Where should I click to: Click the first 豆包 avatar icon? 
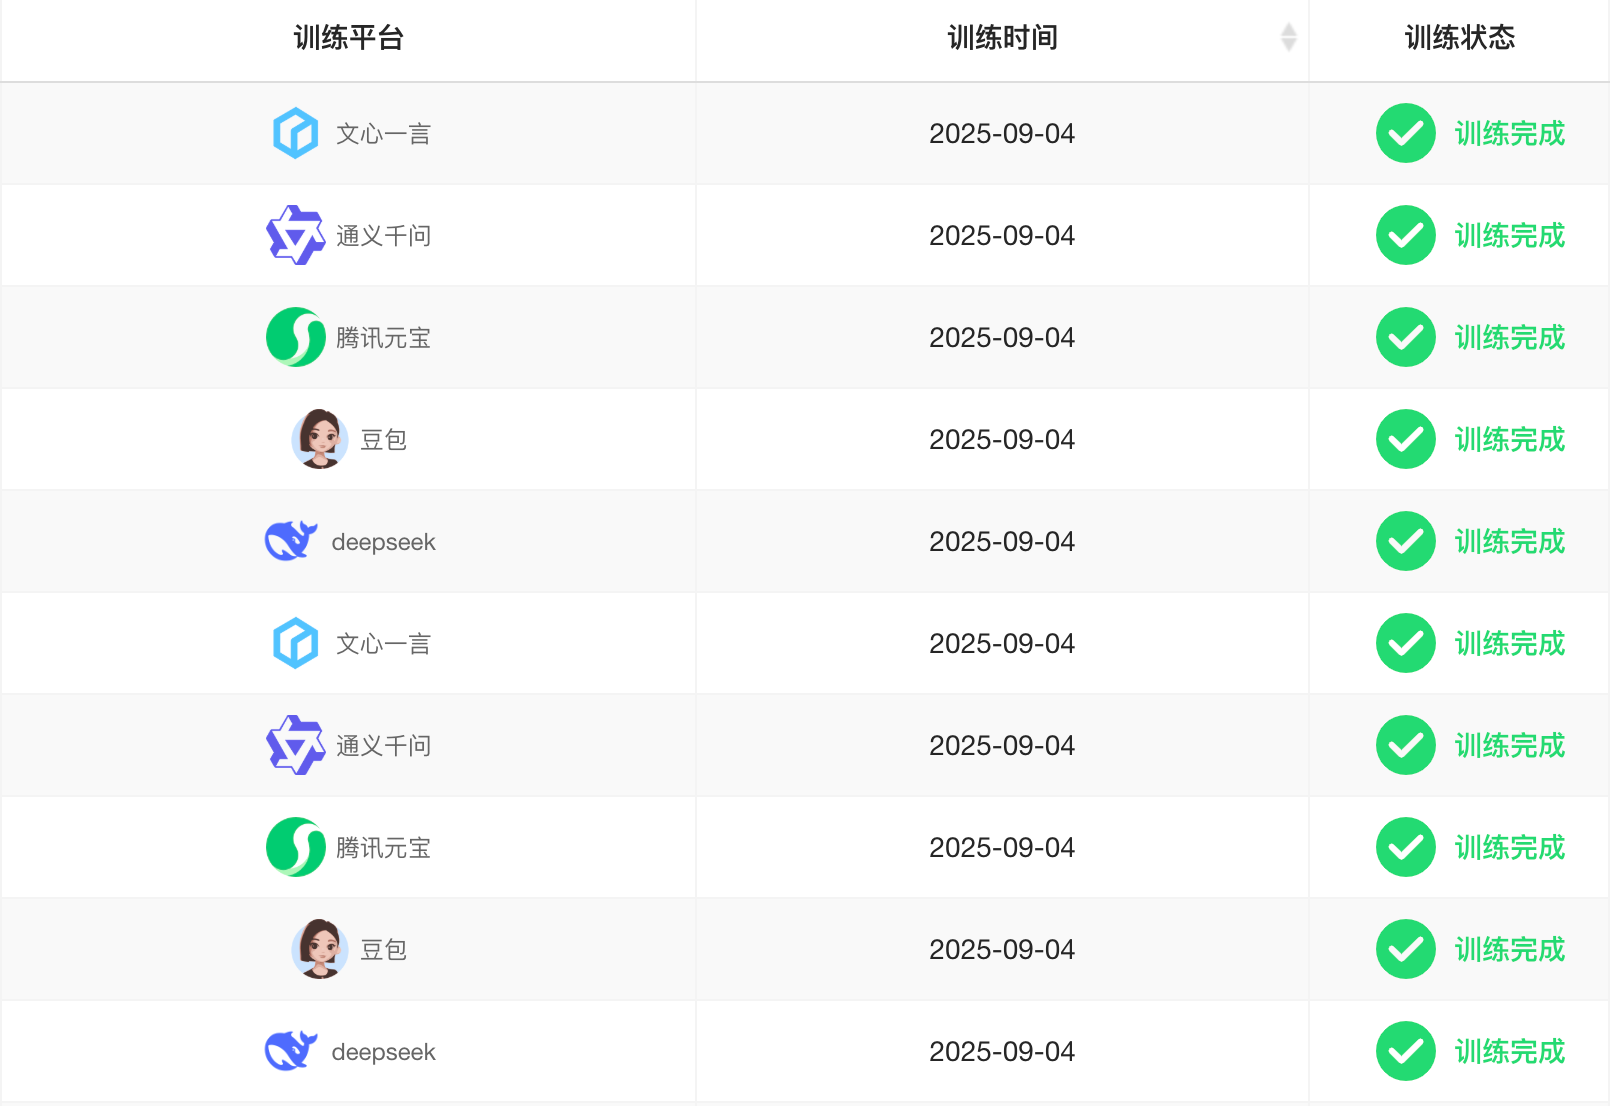point(320,439)
